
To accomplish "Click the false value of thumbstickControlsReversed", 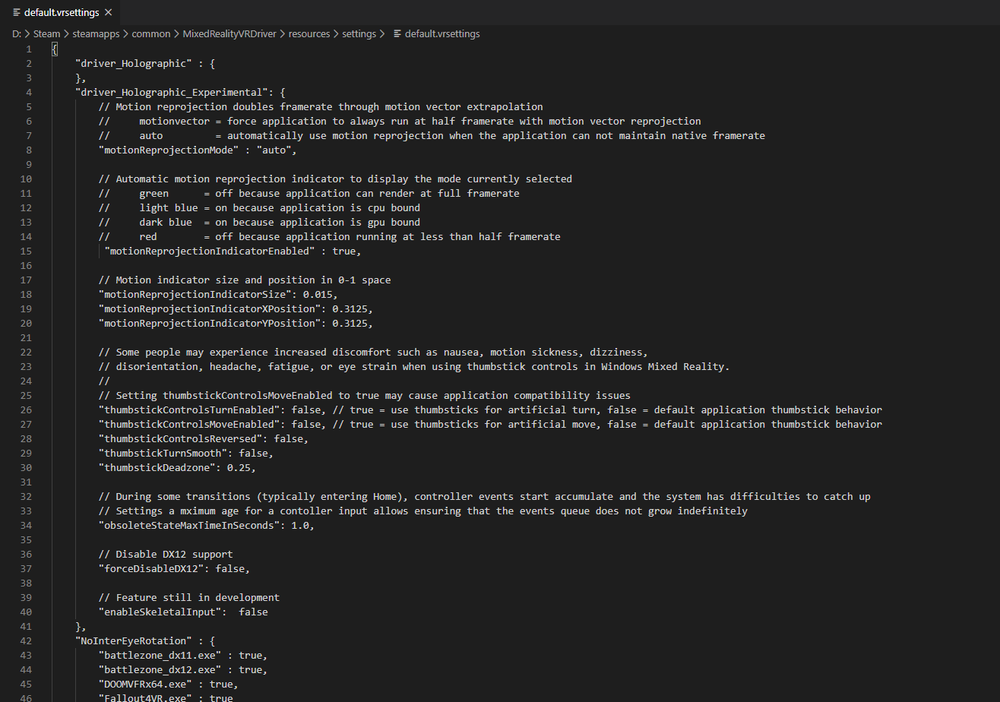I will pyautogui.click(x=289, y=439).
